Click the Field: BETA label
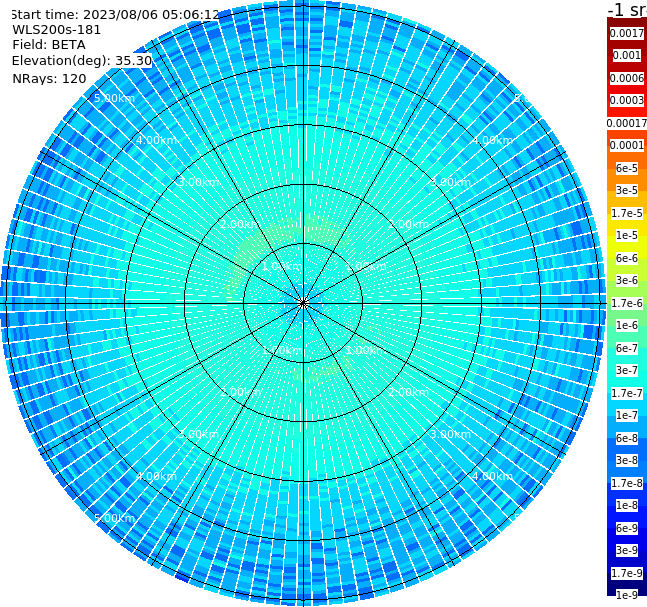 click(49, 45)
